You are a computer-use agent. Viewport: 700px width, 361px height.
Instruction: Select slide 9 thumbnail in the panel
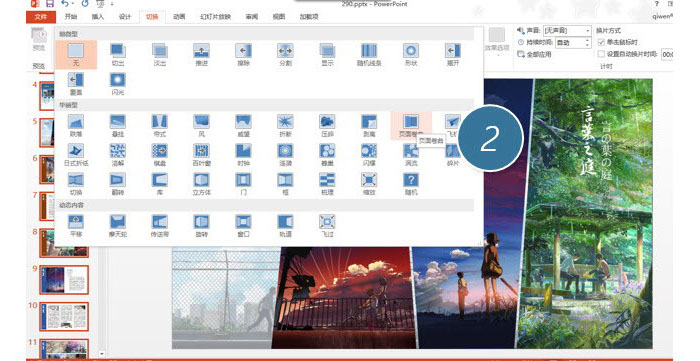(x=64, y=279)
